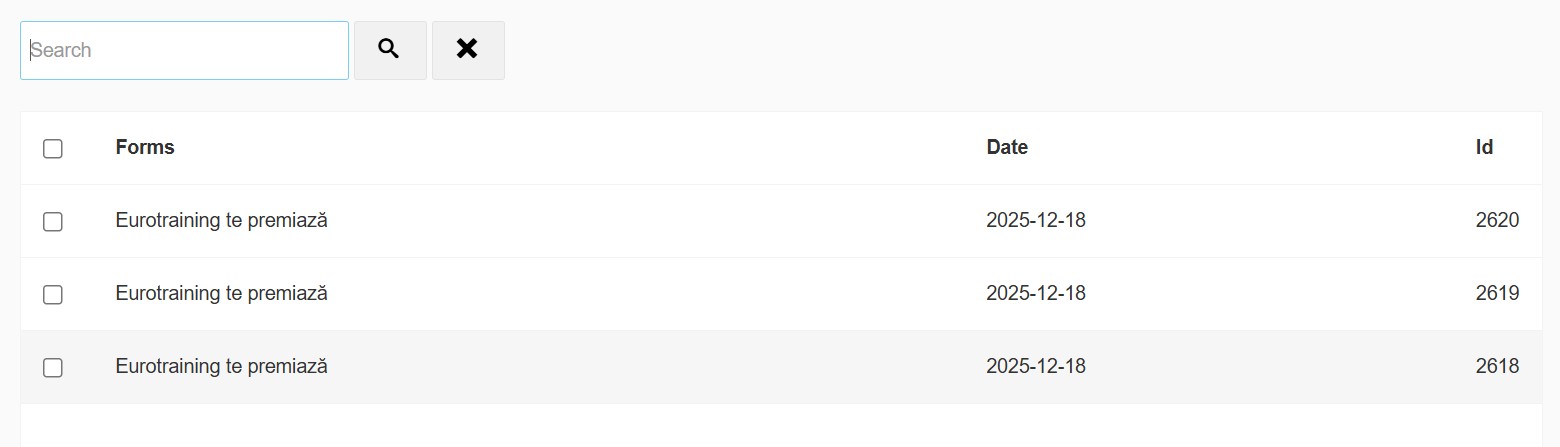Sort by the Forms column header
Image resolution: width=1560 pixels, height=447 pixels.
(x=145, y=147)
